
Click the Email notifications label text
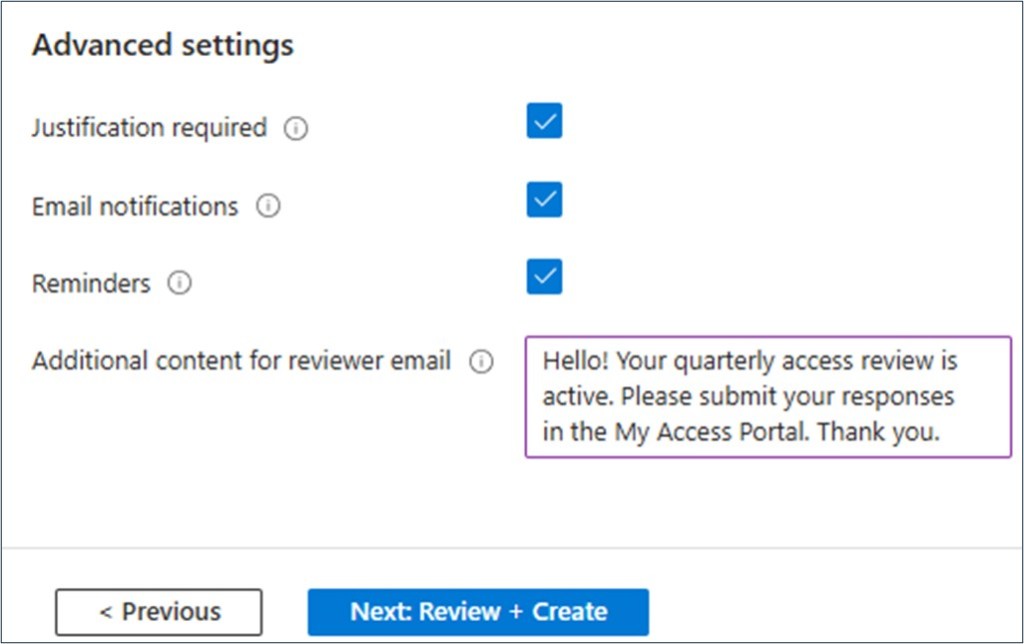click(x=135, y=207)
